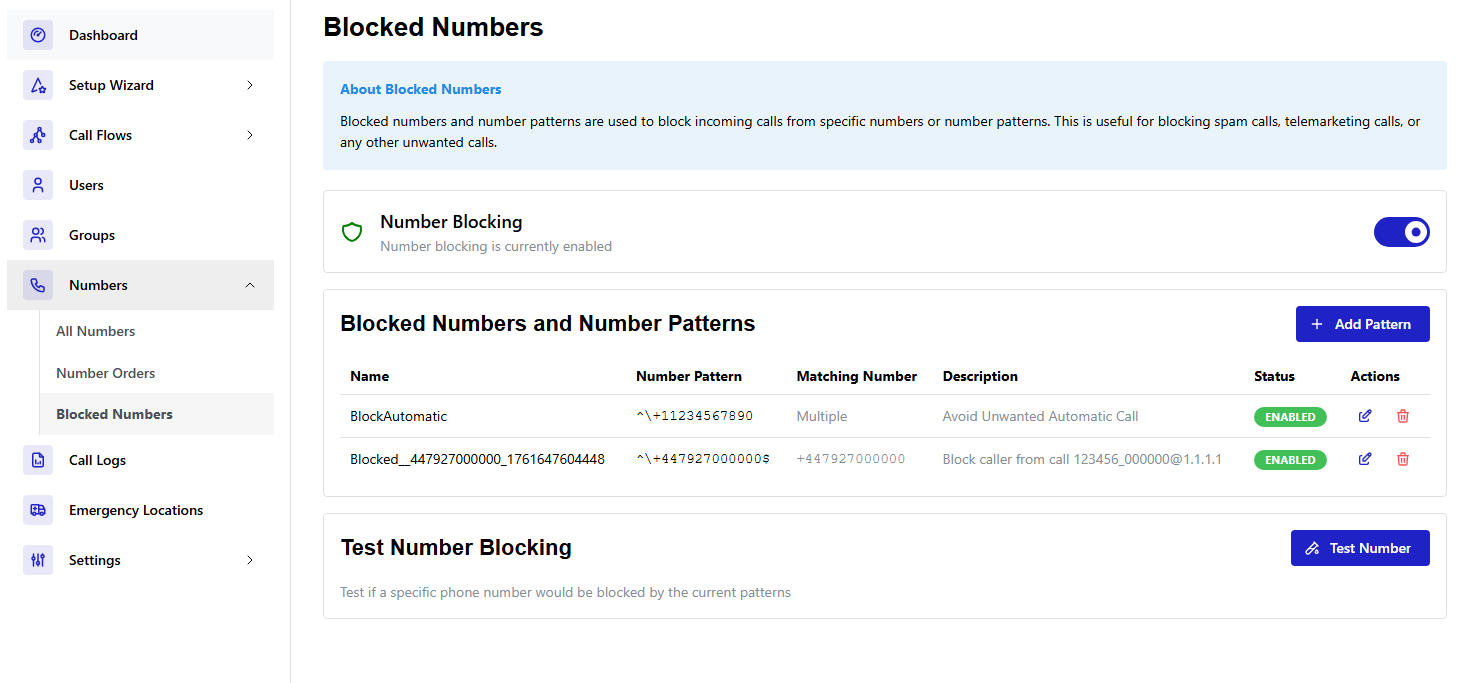Delete the BlockAutomatic pattern
Image resolution: width=1463 pixels, height=683 pixels.
coord(1402,416)
